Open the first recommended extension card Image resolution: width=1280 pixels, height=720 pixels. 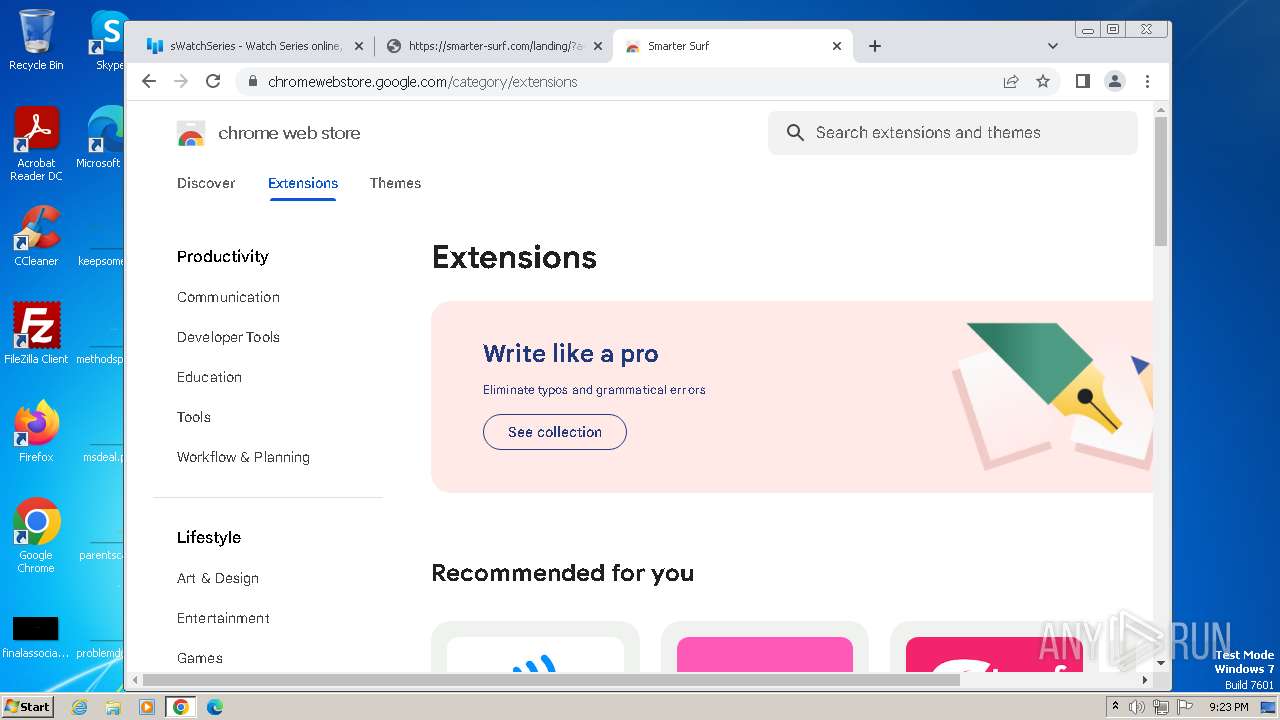pos(535,647)
